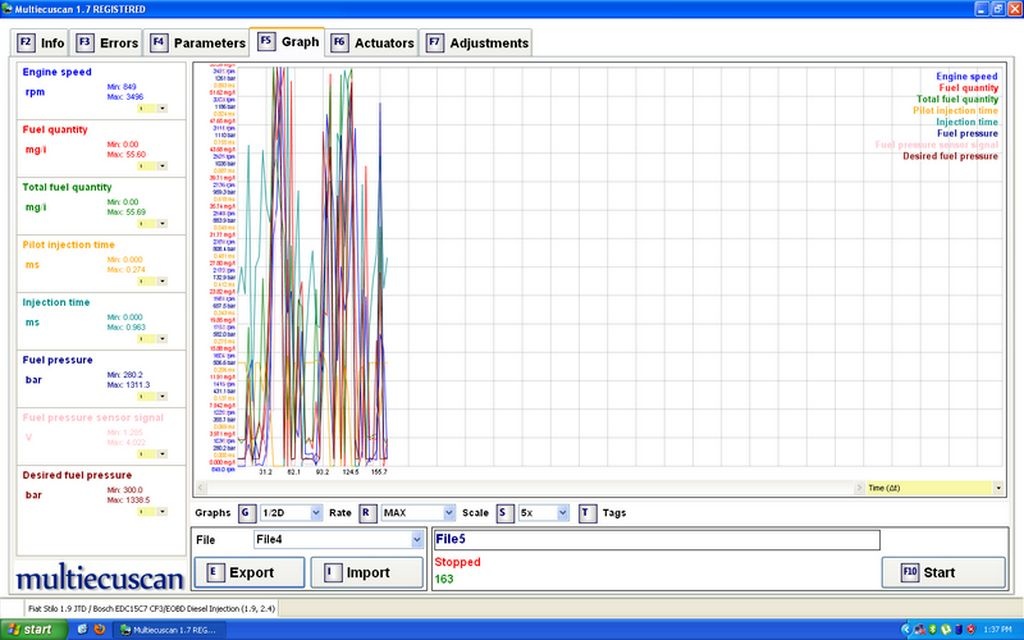Screen dimensions: 1024x640
Task: Click the R key icon beside Rate
Action: [x=367, y=513]
